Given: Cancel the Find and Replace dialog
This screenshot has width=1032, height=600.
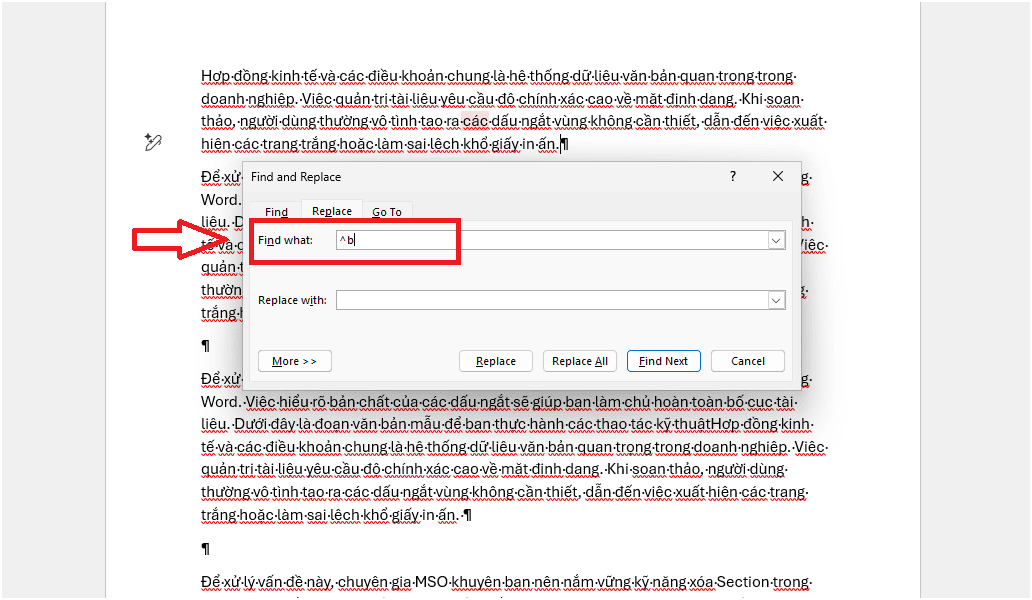Looking at the screenshot, I should pyautogui.click(x=748, y=361).
